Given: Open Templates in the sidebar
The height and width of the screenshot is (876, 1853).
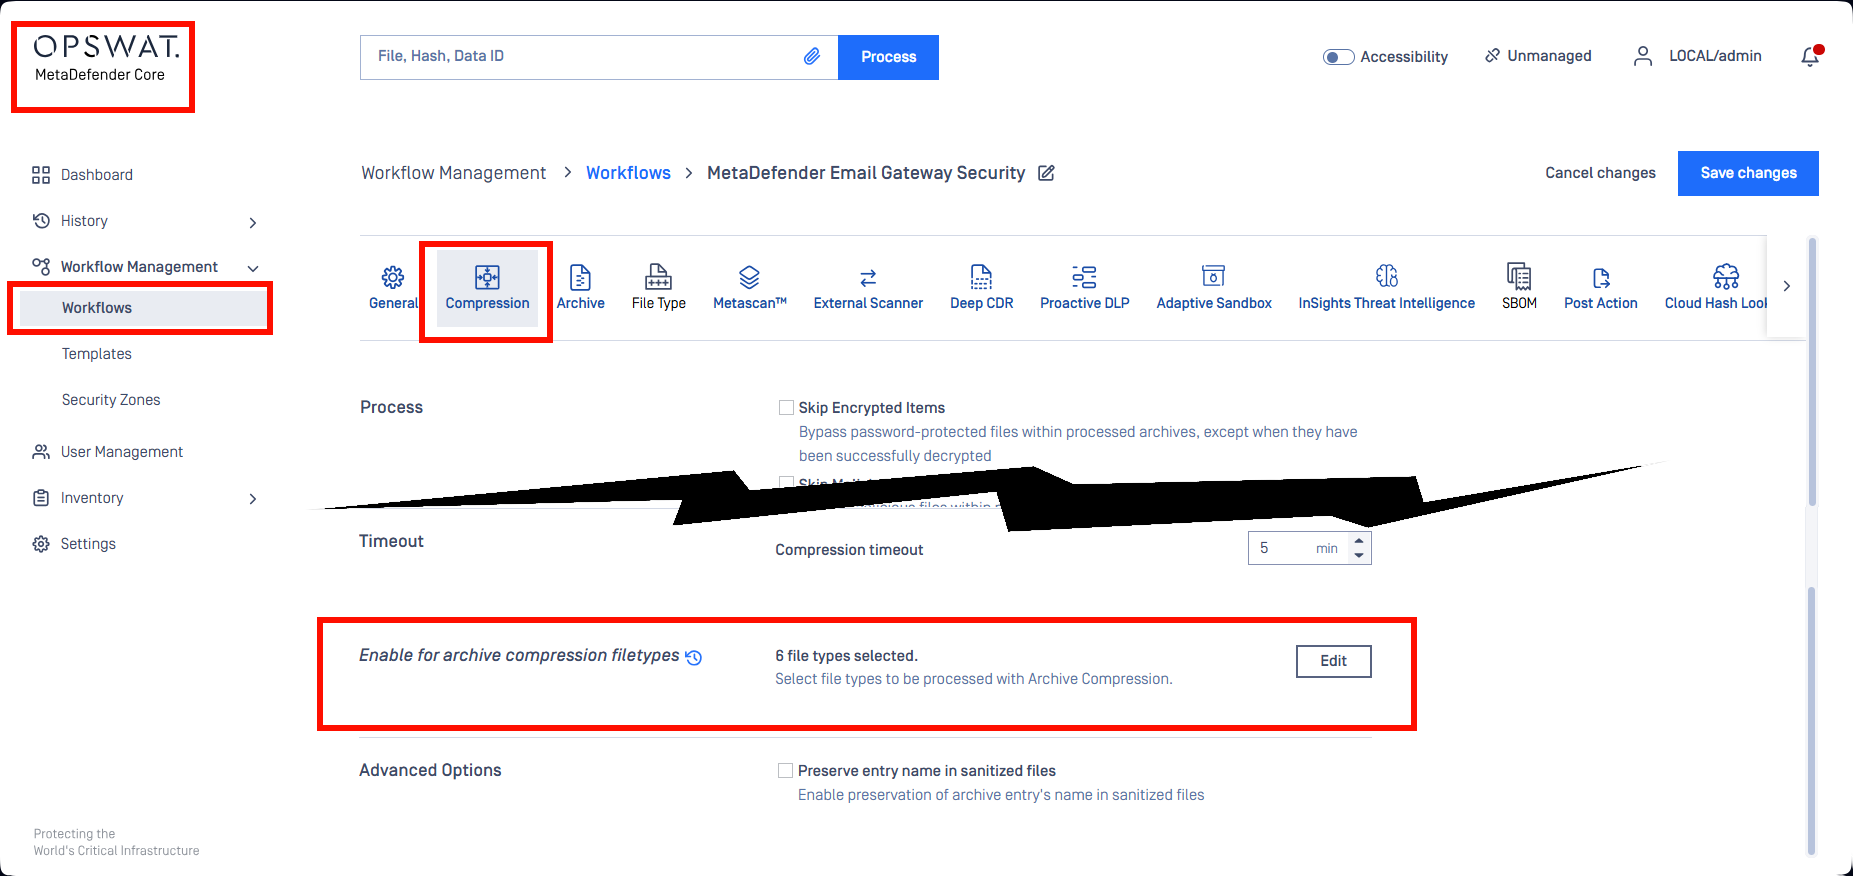Looking at the screenshot, I should click(x=97, y=354).
